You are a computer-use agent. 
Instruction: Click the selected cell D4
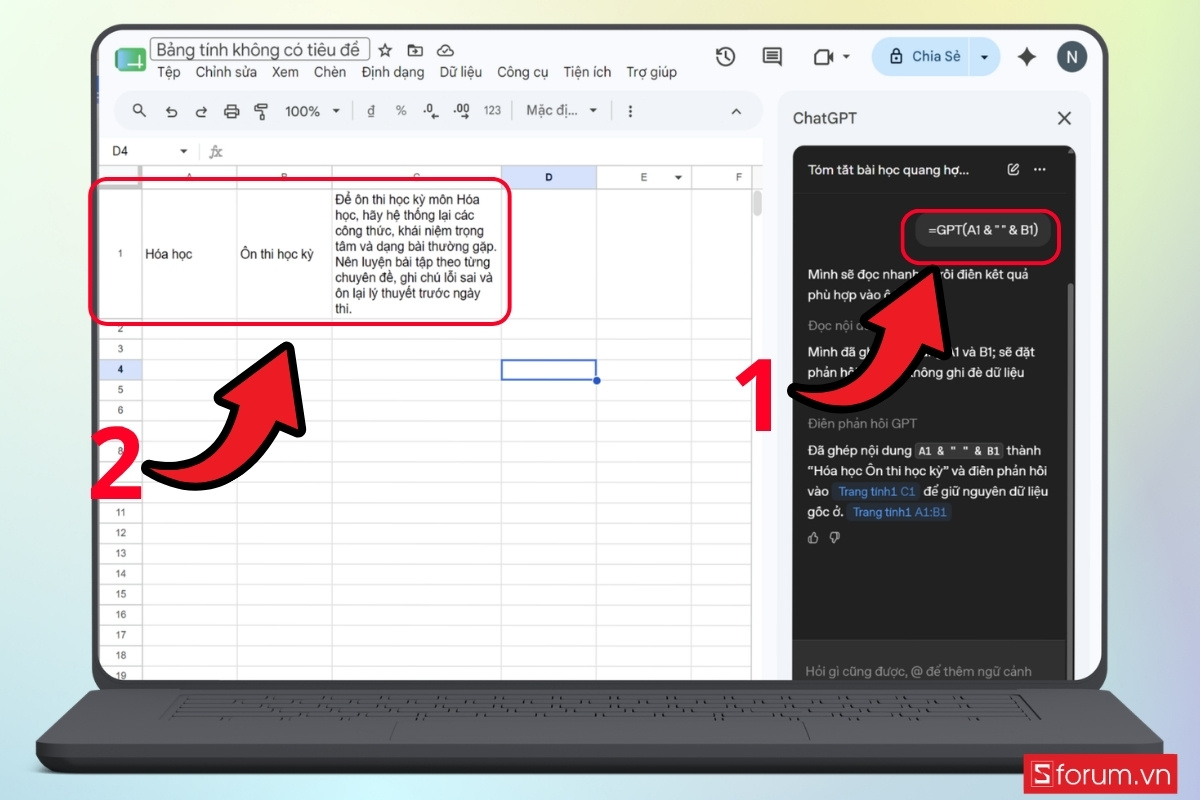point(549,369)
